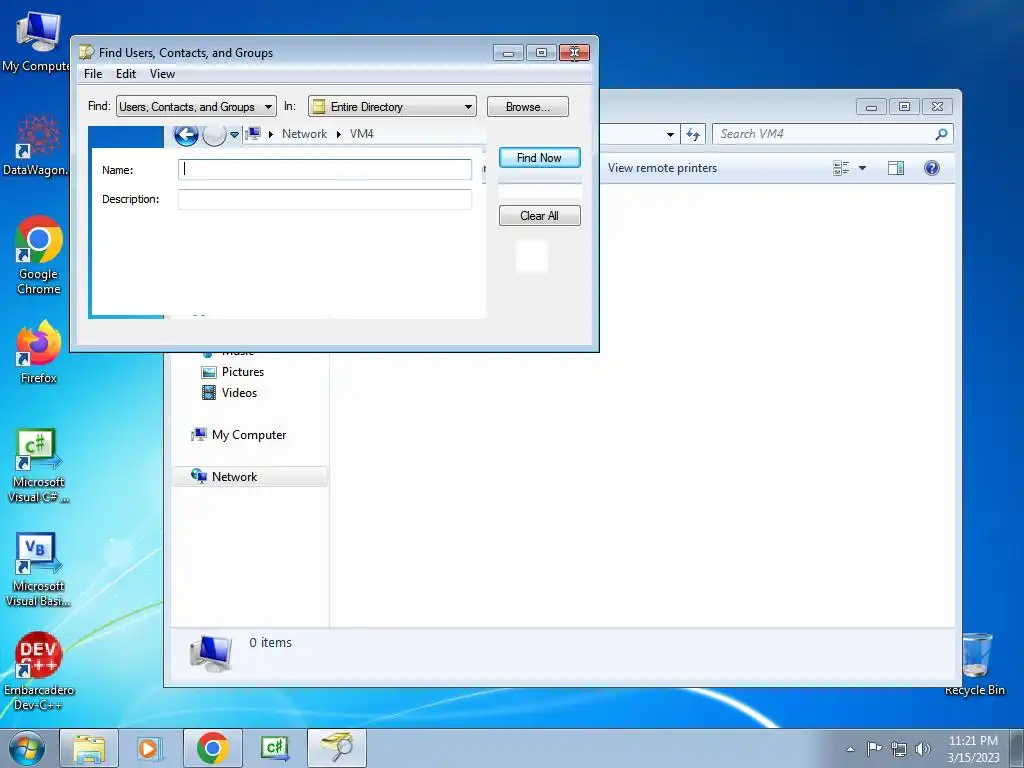Show hidden system tray icons
1024x768 pixels.
[x=850, y=749]
